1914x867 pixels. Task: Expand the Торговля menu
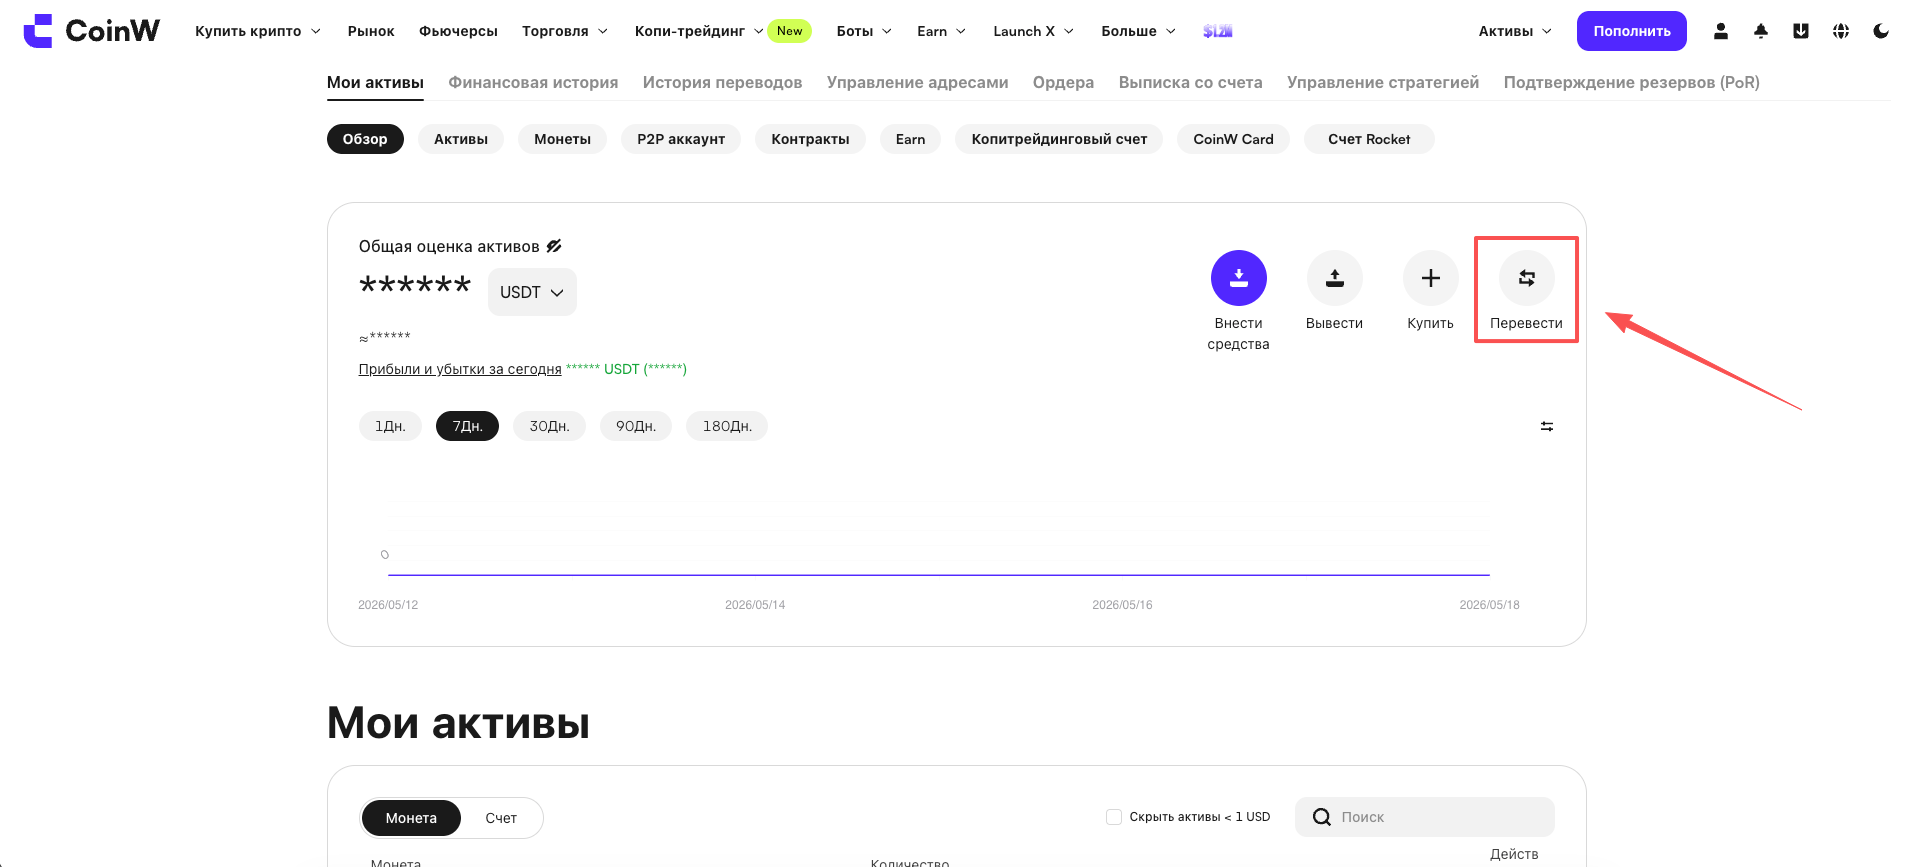[x=565, y=31]
